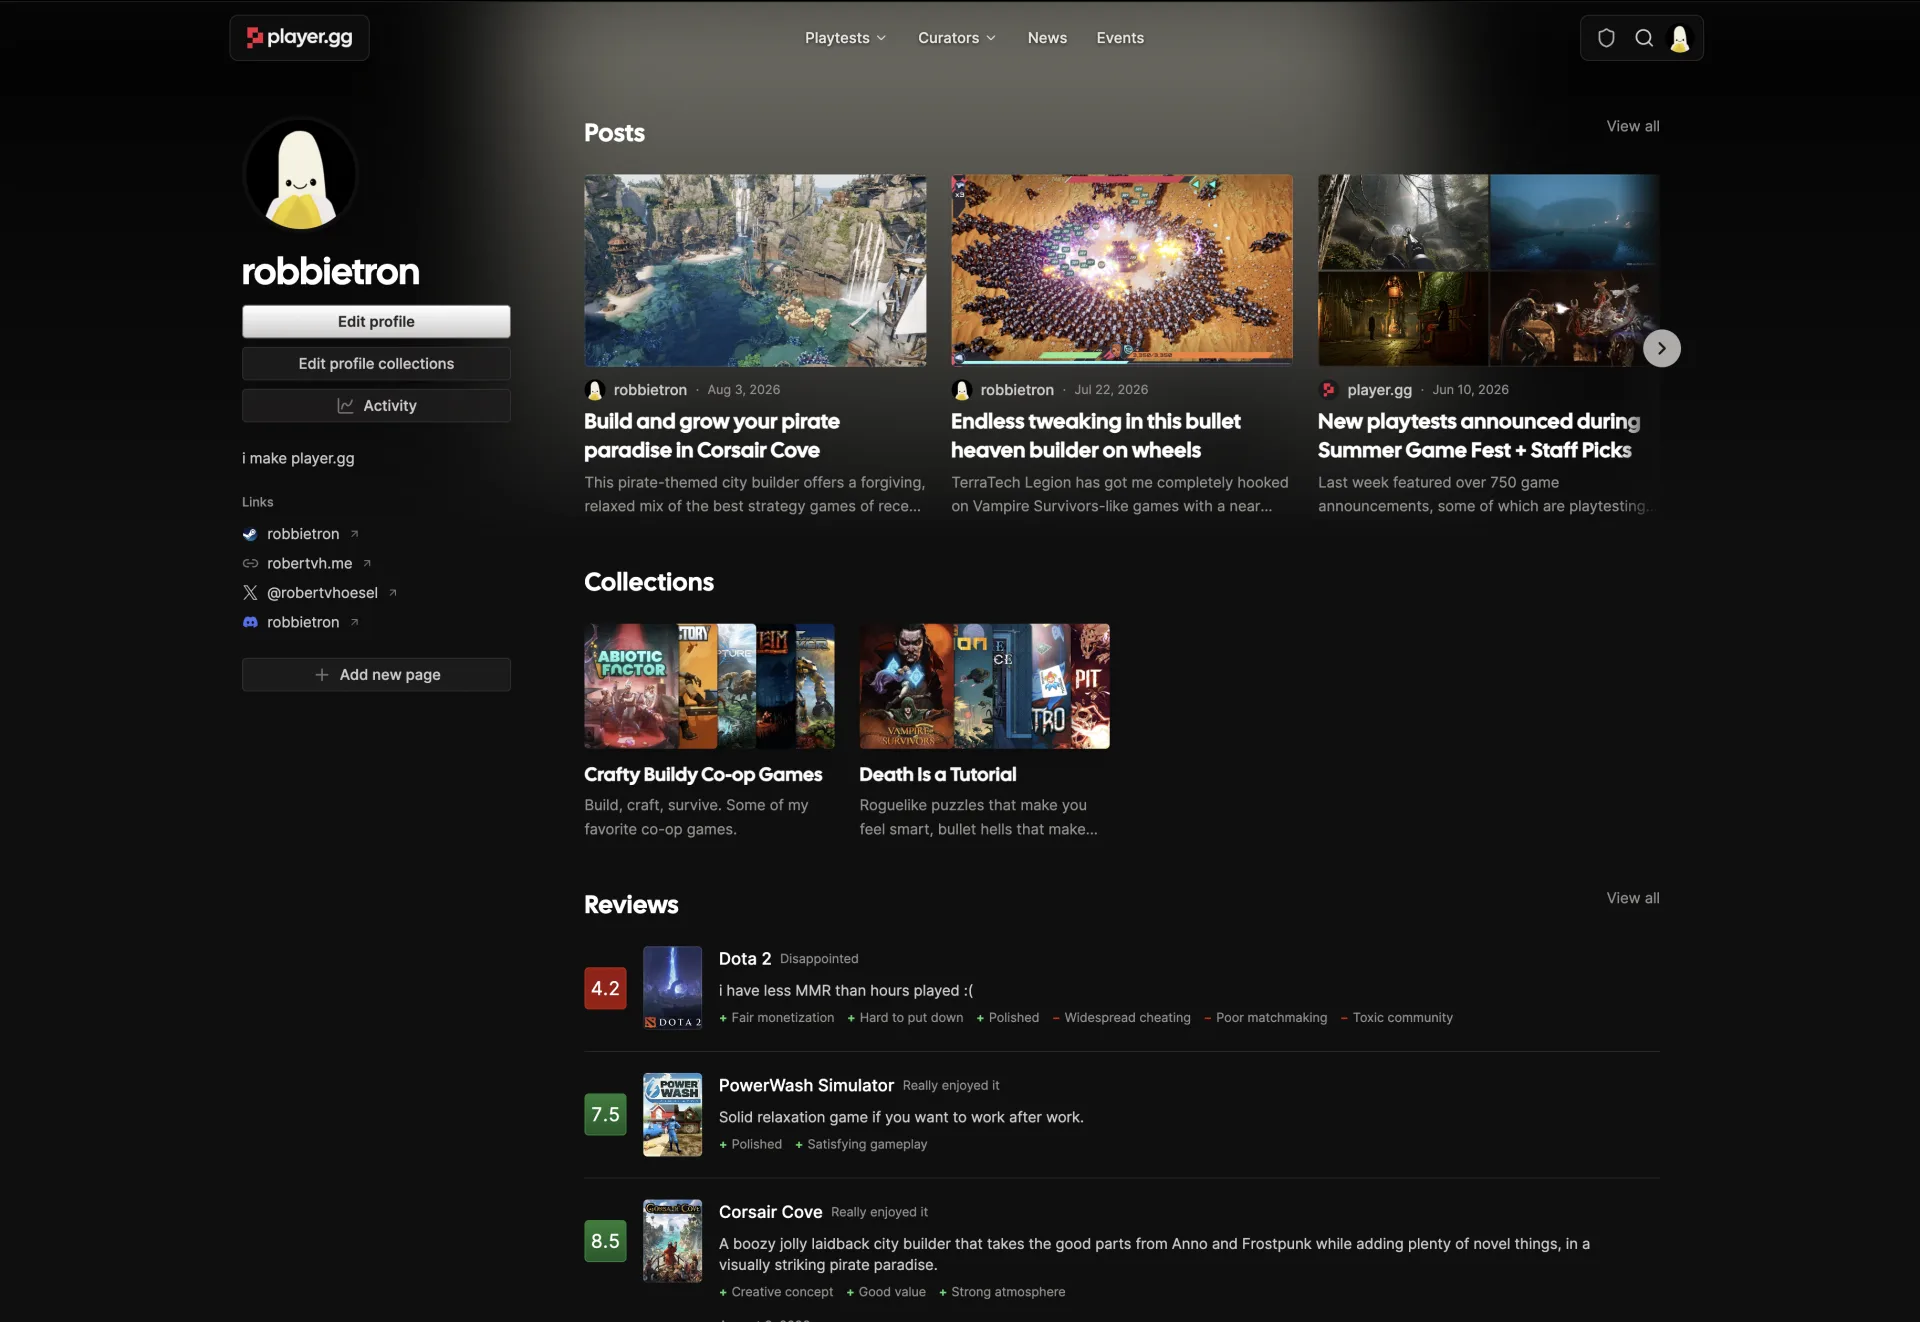Open the Activity button
This screenshot has width=1920, height=1322.
376,406
